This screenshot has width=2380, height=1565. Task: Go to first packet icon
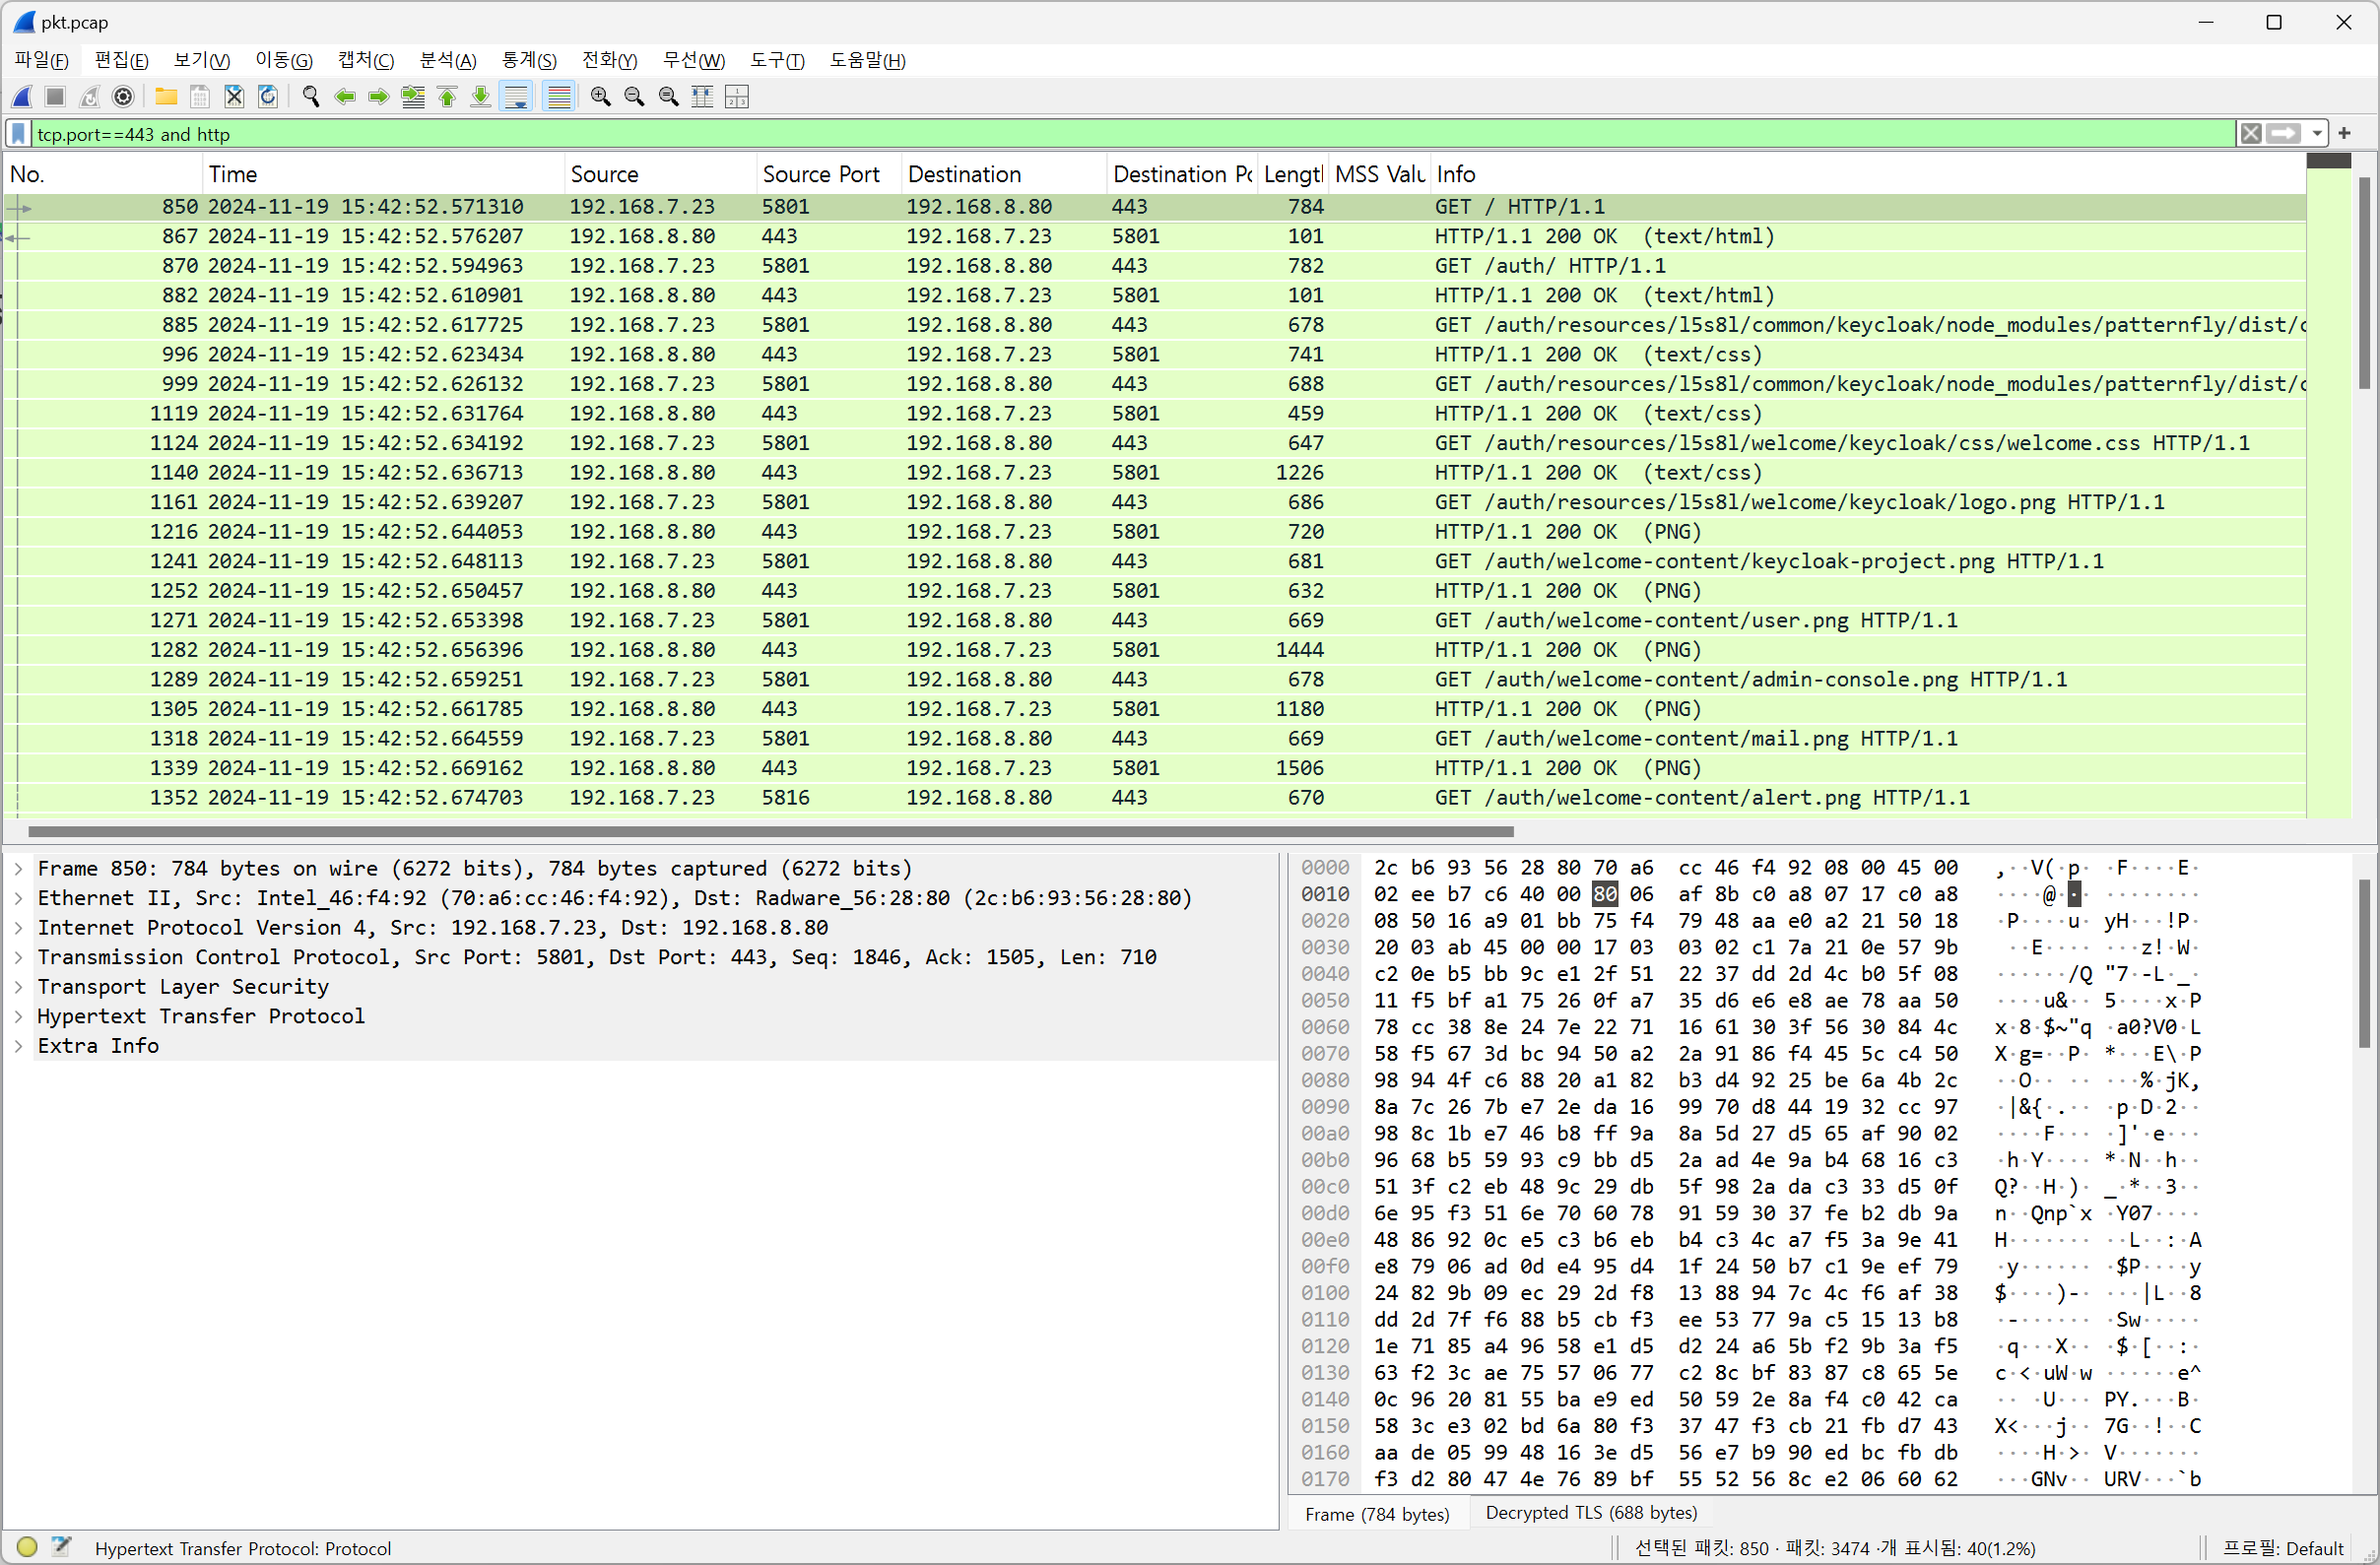pos(447,97)
